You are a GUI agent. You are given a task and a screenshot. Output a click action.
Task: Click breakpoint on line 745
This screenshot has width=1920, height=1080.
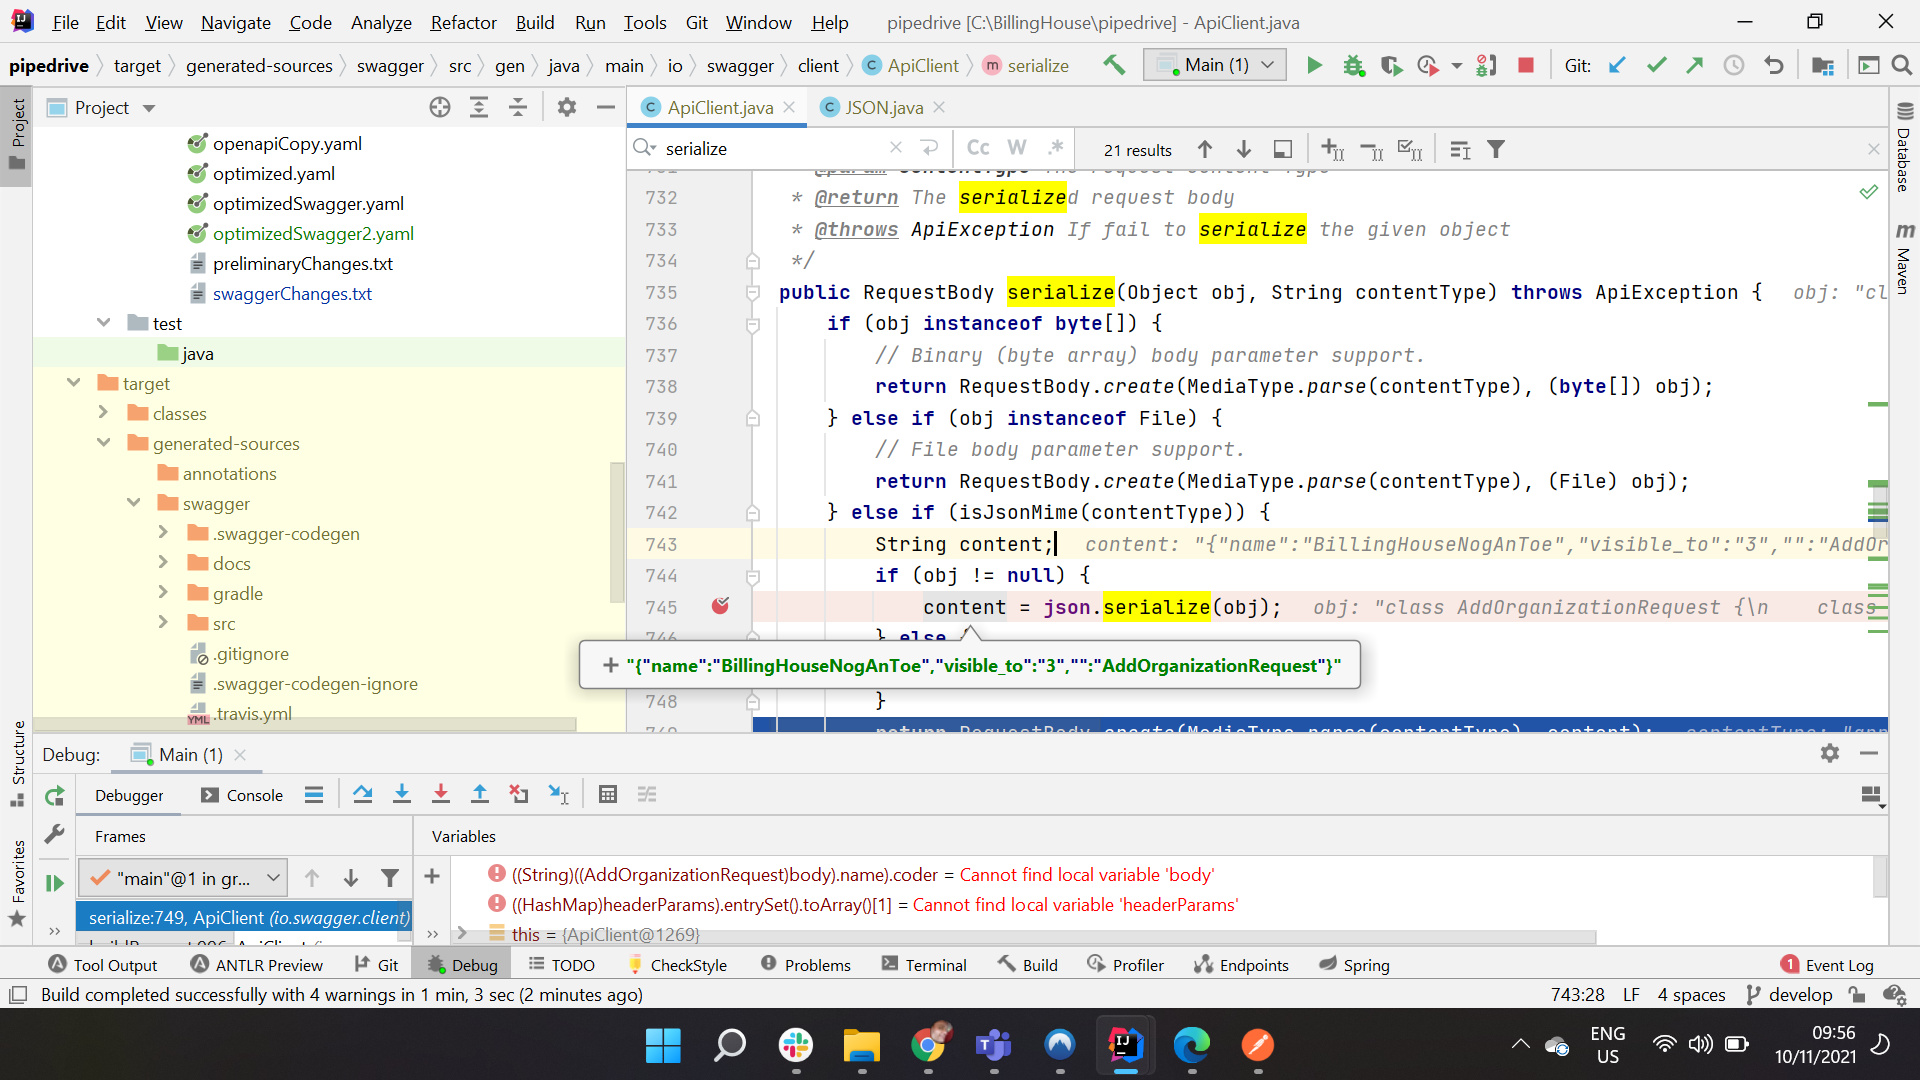pos(720,606)
